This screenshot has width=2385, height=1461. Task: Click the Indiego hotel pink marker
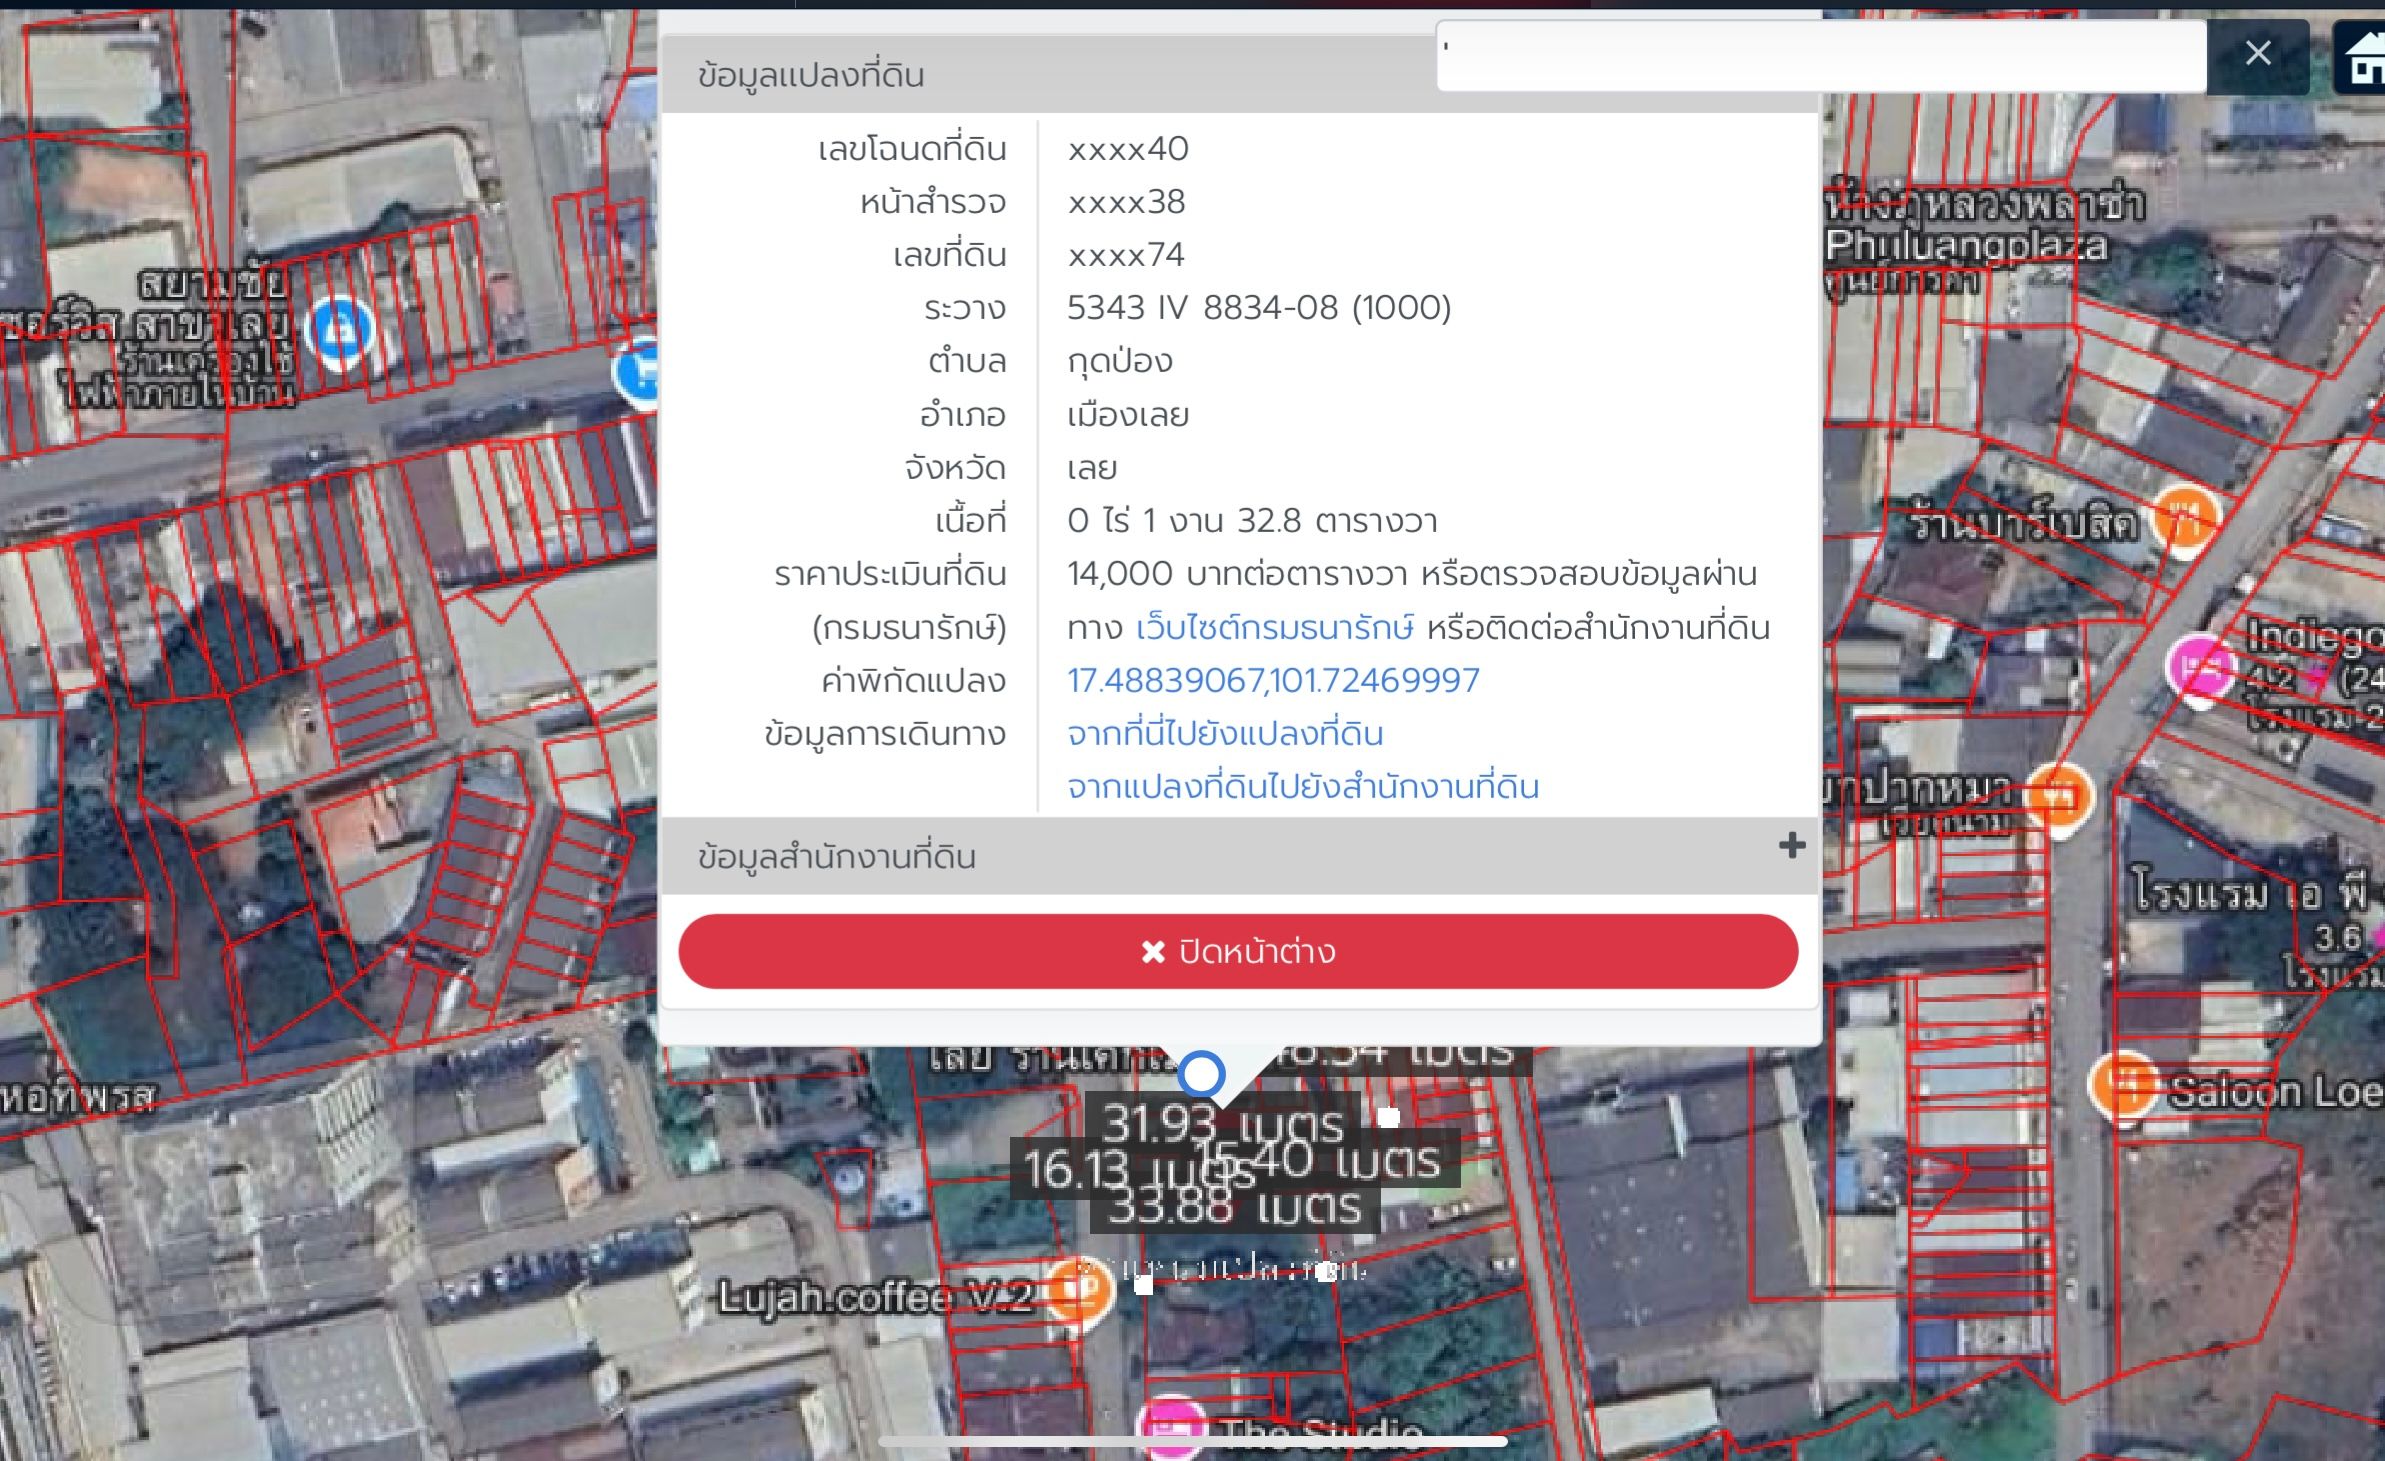tap(2200, 668)
